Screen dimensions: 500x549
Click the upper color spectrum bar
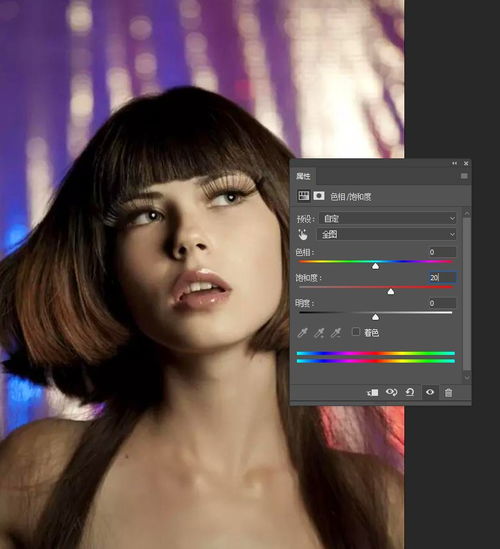pyautogui.click(x=376, y=353)
